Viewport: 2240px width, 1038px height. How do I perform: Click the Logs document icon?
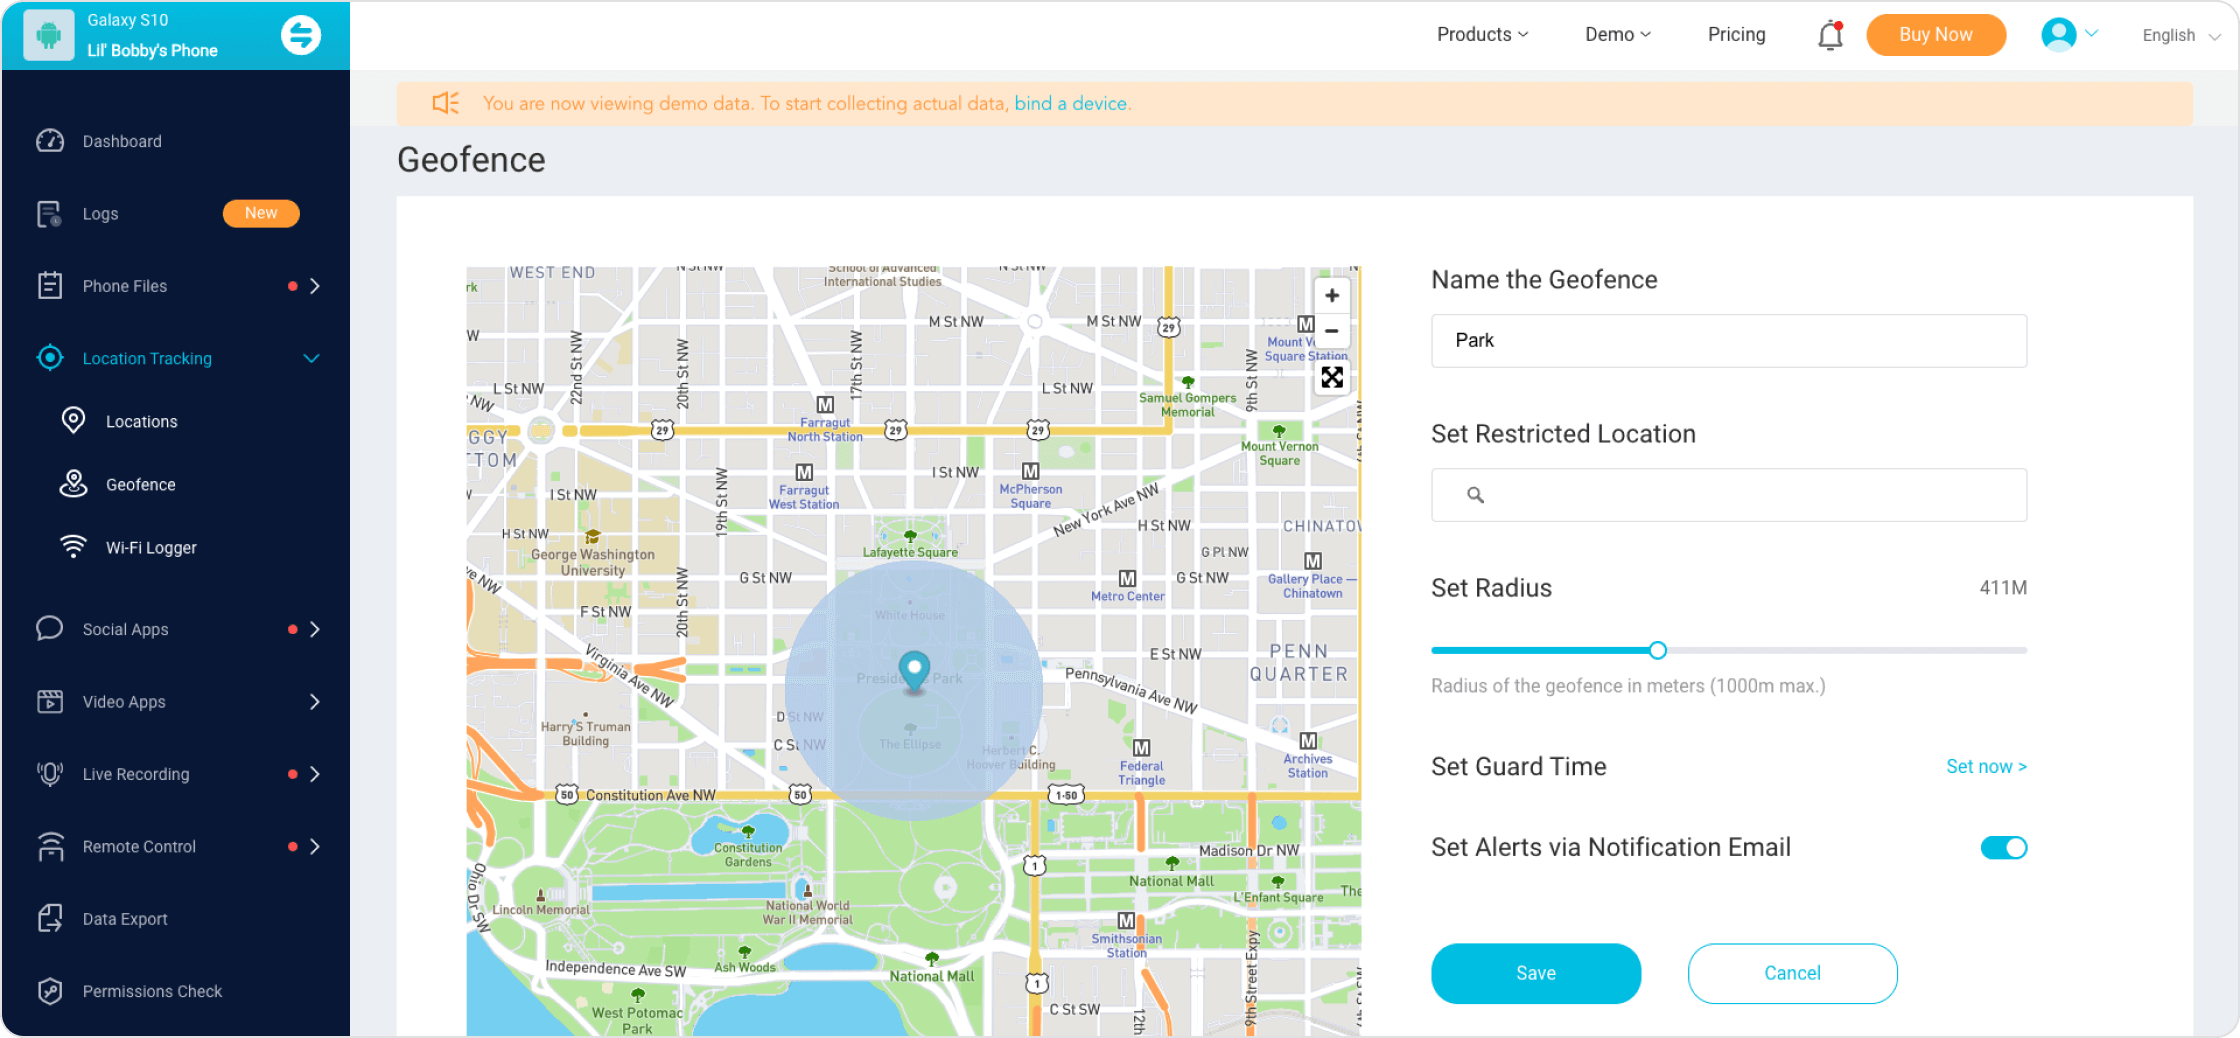[x=49, y=214]
